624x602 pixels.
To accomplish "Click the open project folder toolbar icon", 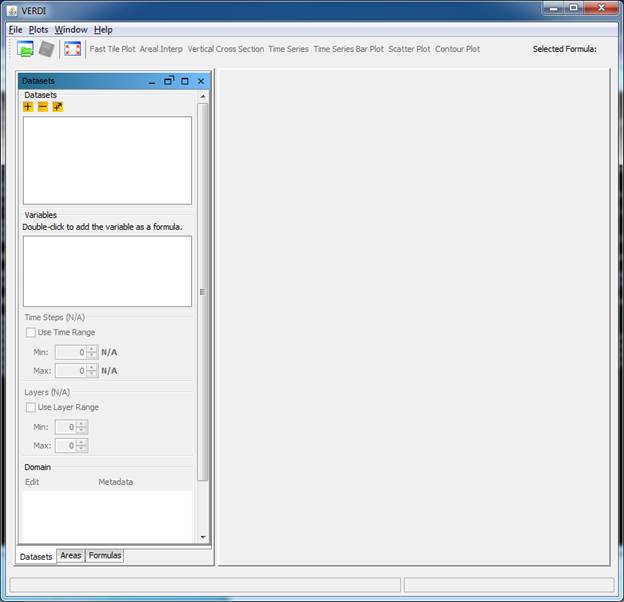I will (x=25, y=49).
